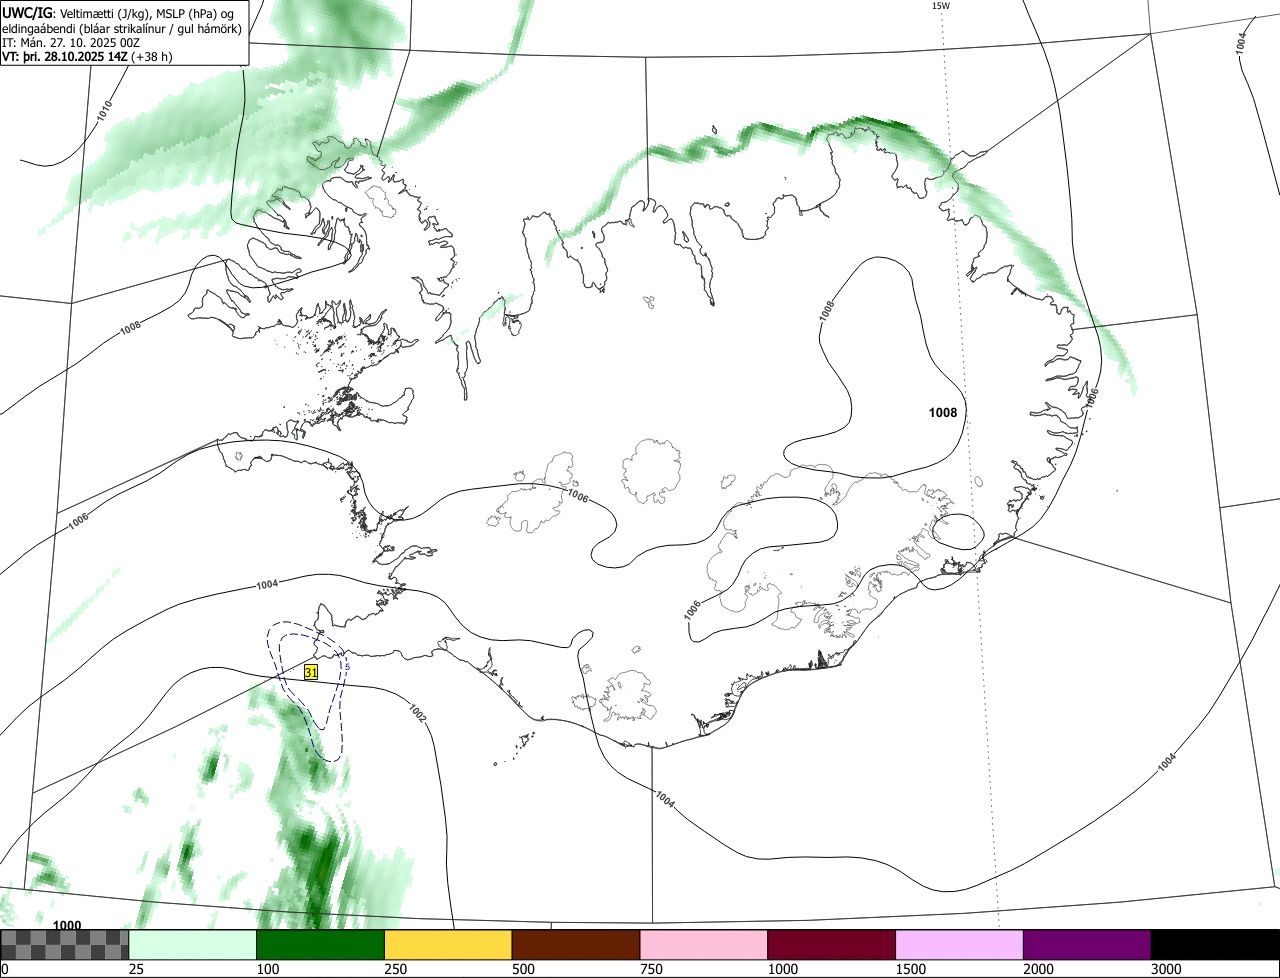
Task: Select the brown 500–750 legend swatch
Action: pyautogui.click(x=576, y=945)
